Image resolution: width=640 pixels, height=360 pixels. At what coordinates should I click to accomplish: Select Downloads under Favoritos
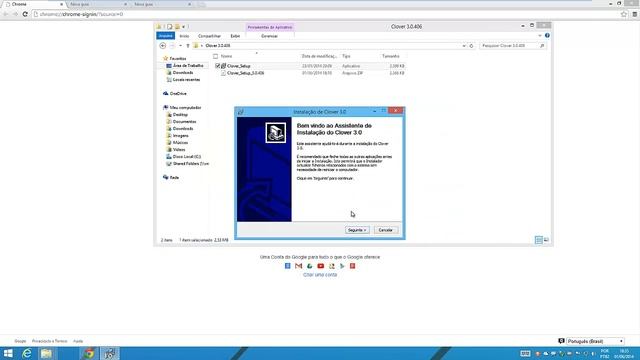tap(183, 73)
